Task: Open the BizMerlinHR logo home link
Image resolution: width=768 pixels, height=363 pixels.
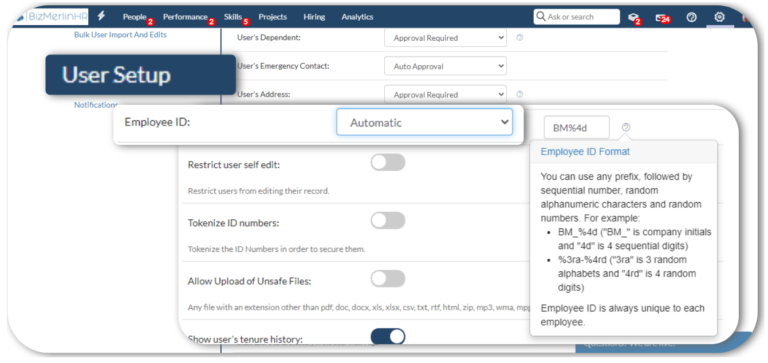Action: click(51, 16)
